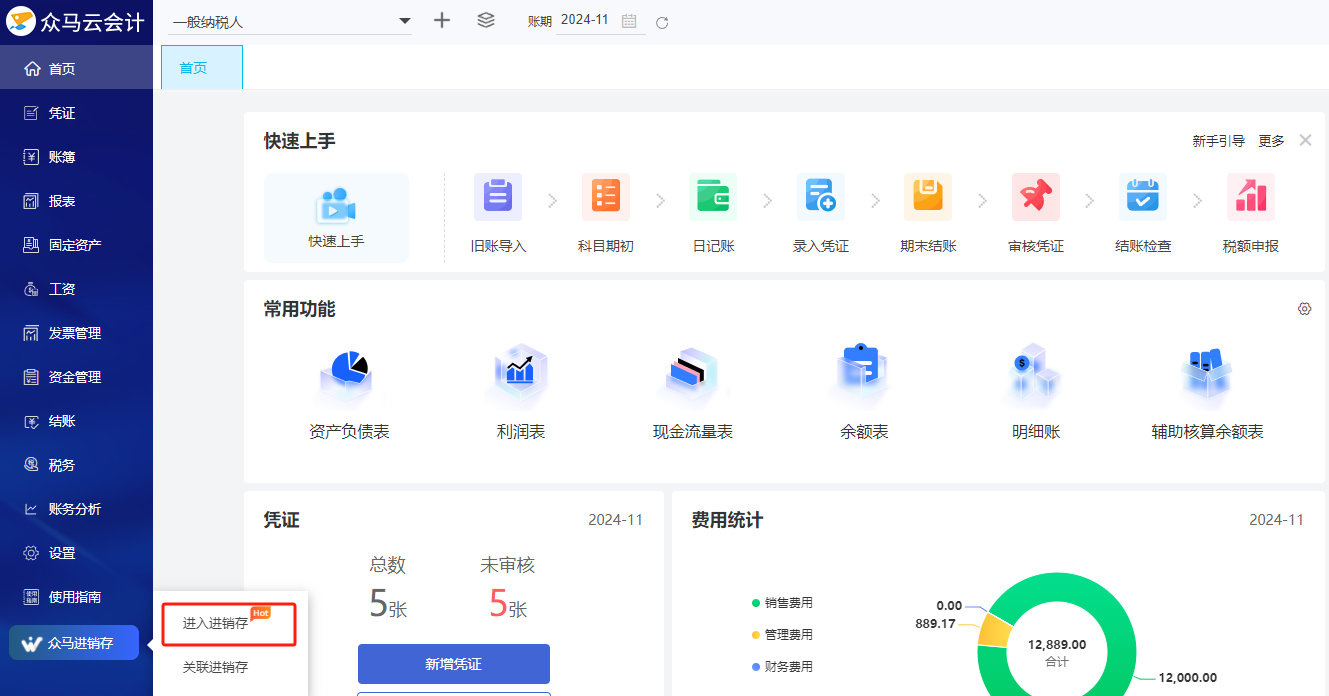The height and width of the screenshot is (696, 1329).
Task: Click the 更多 link
Action: pos(1271,141)
